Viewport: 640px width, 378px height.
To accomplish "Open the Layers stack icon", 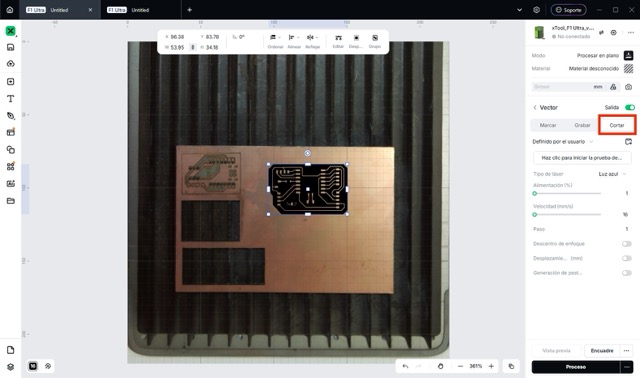I will [11, 367].
